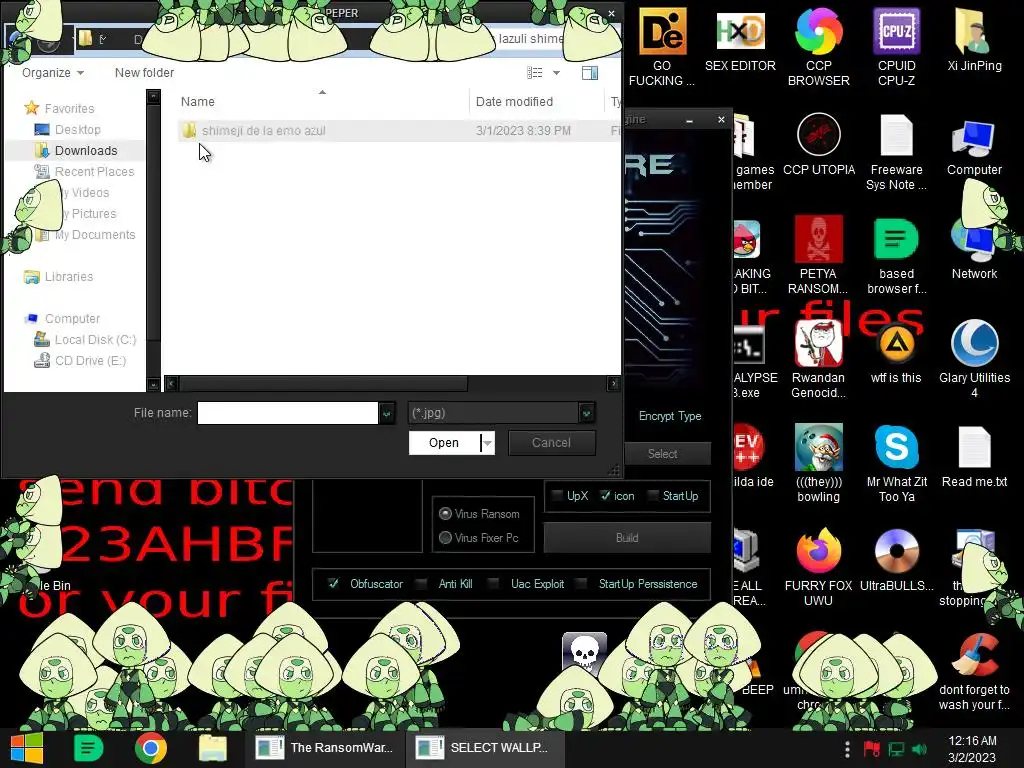Open UltraBULLS disc icon
Image resolution: width=1024 pixels, height=768 pixels.
click(896, 560)
